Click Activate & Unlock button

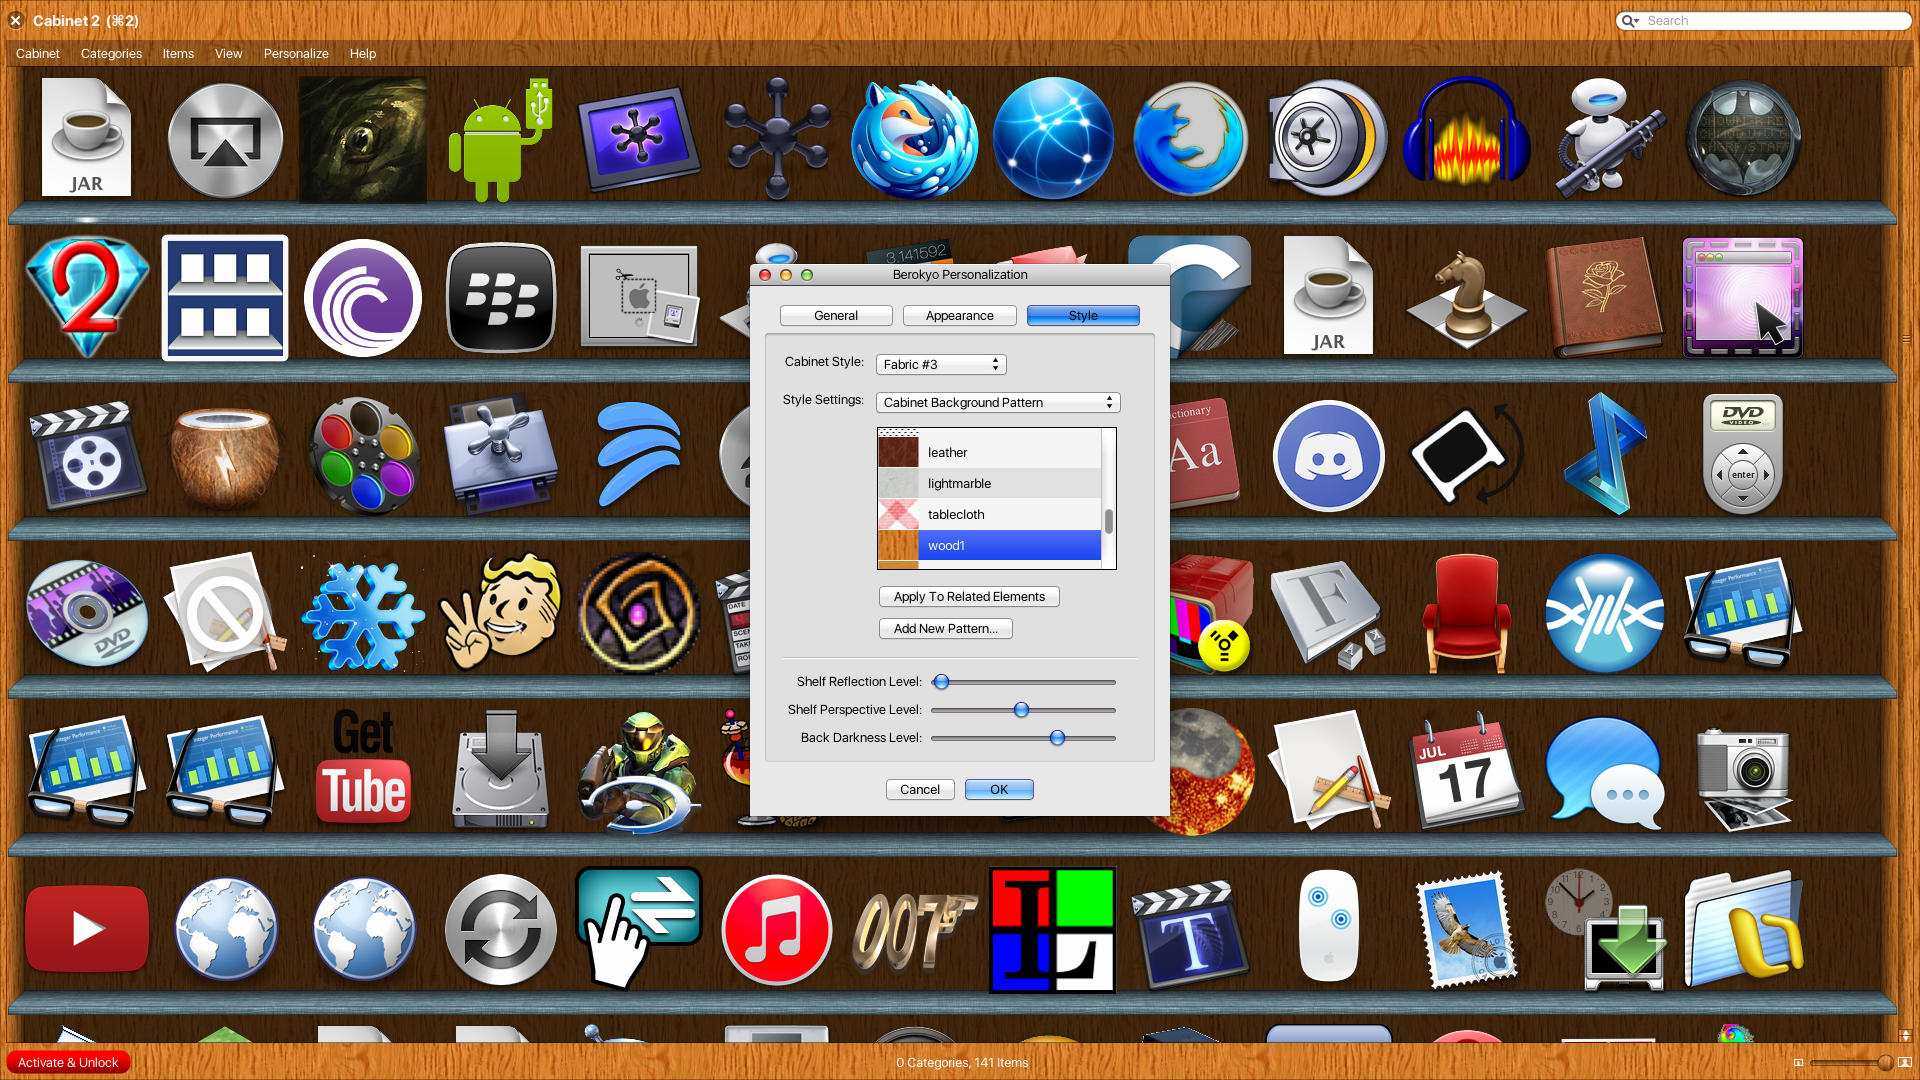point(68,1063)
